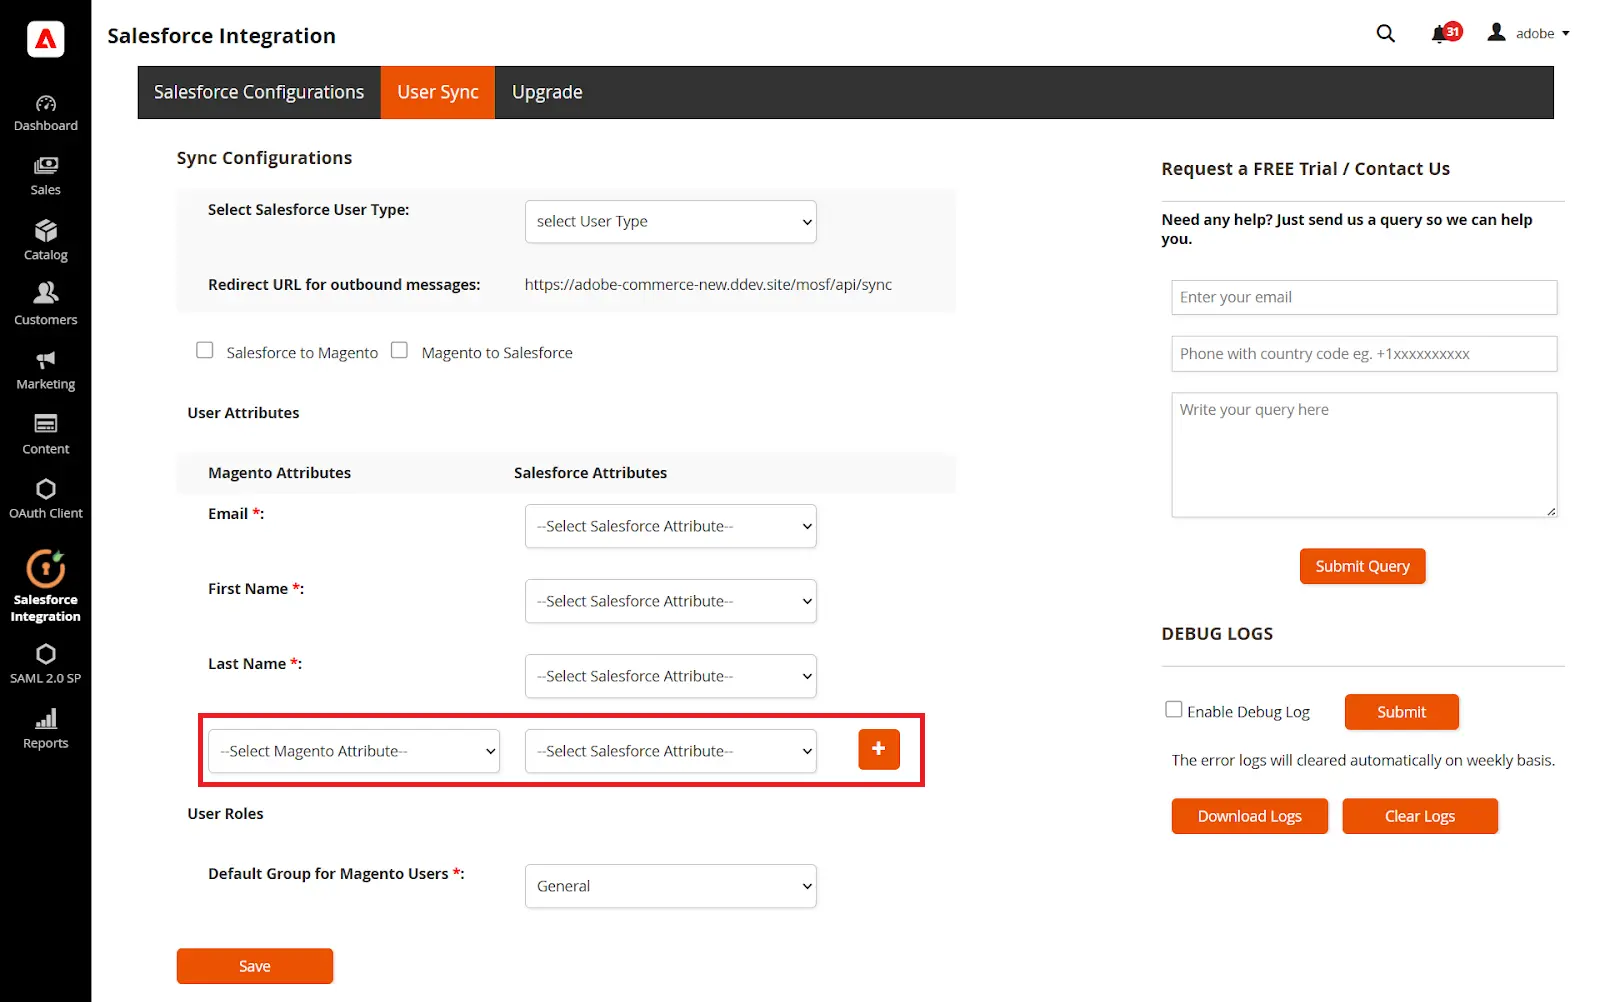Click the User Attributes heading
Screen dimensions: 1600x1002
pyautogui.click(x=243, y=413)
